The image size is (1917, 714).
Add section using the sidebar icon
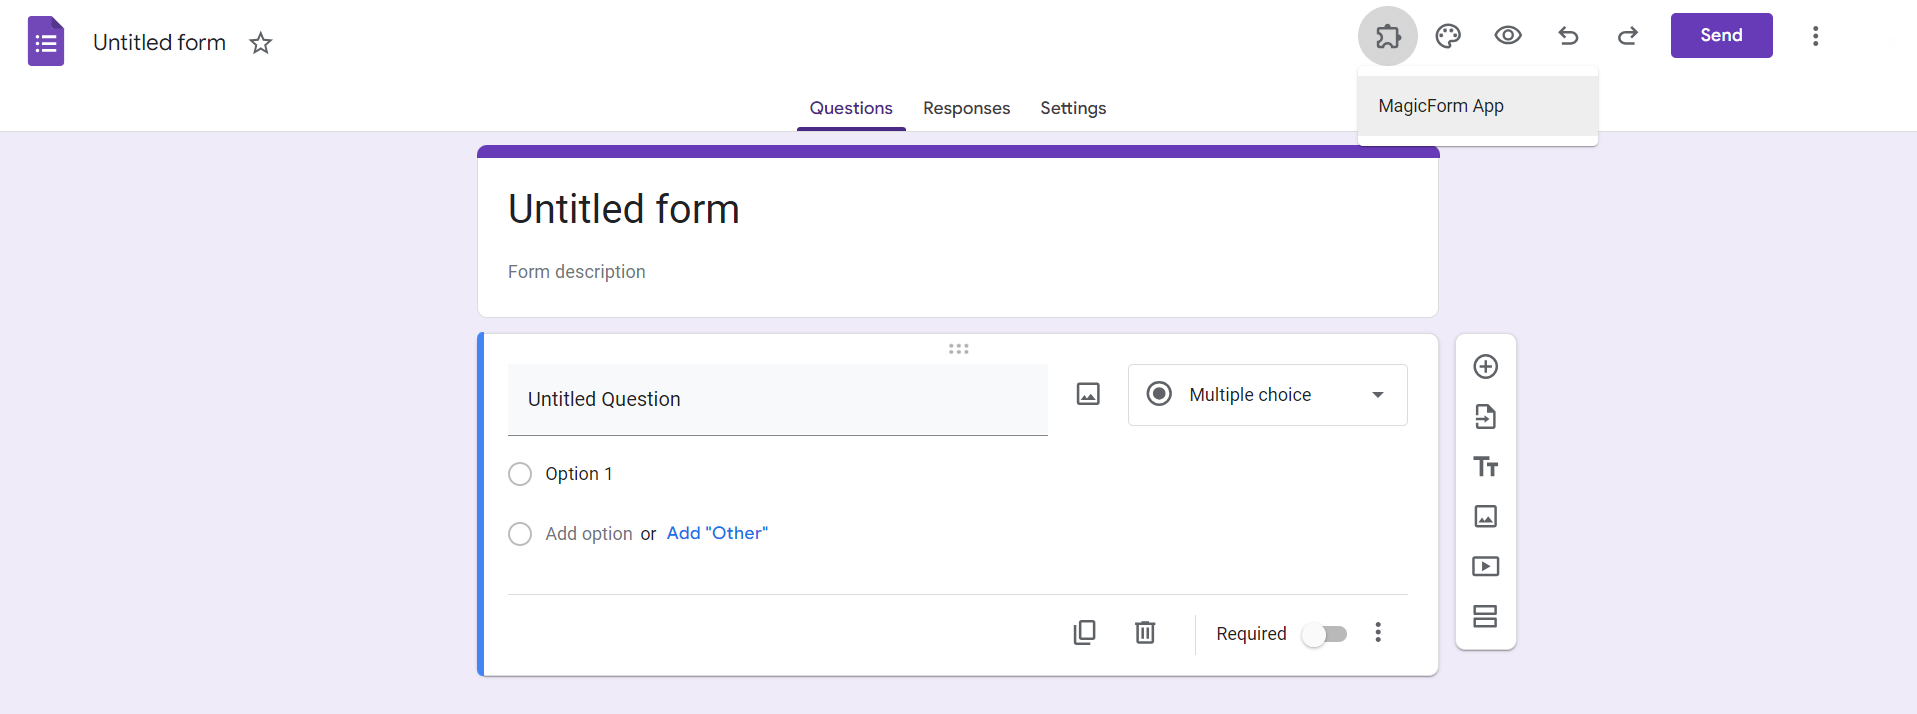coord(1485,616)
